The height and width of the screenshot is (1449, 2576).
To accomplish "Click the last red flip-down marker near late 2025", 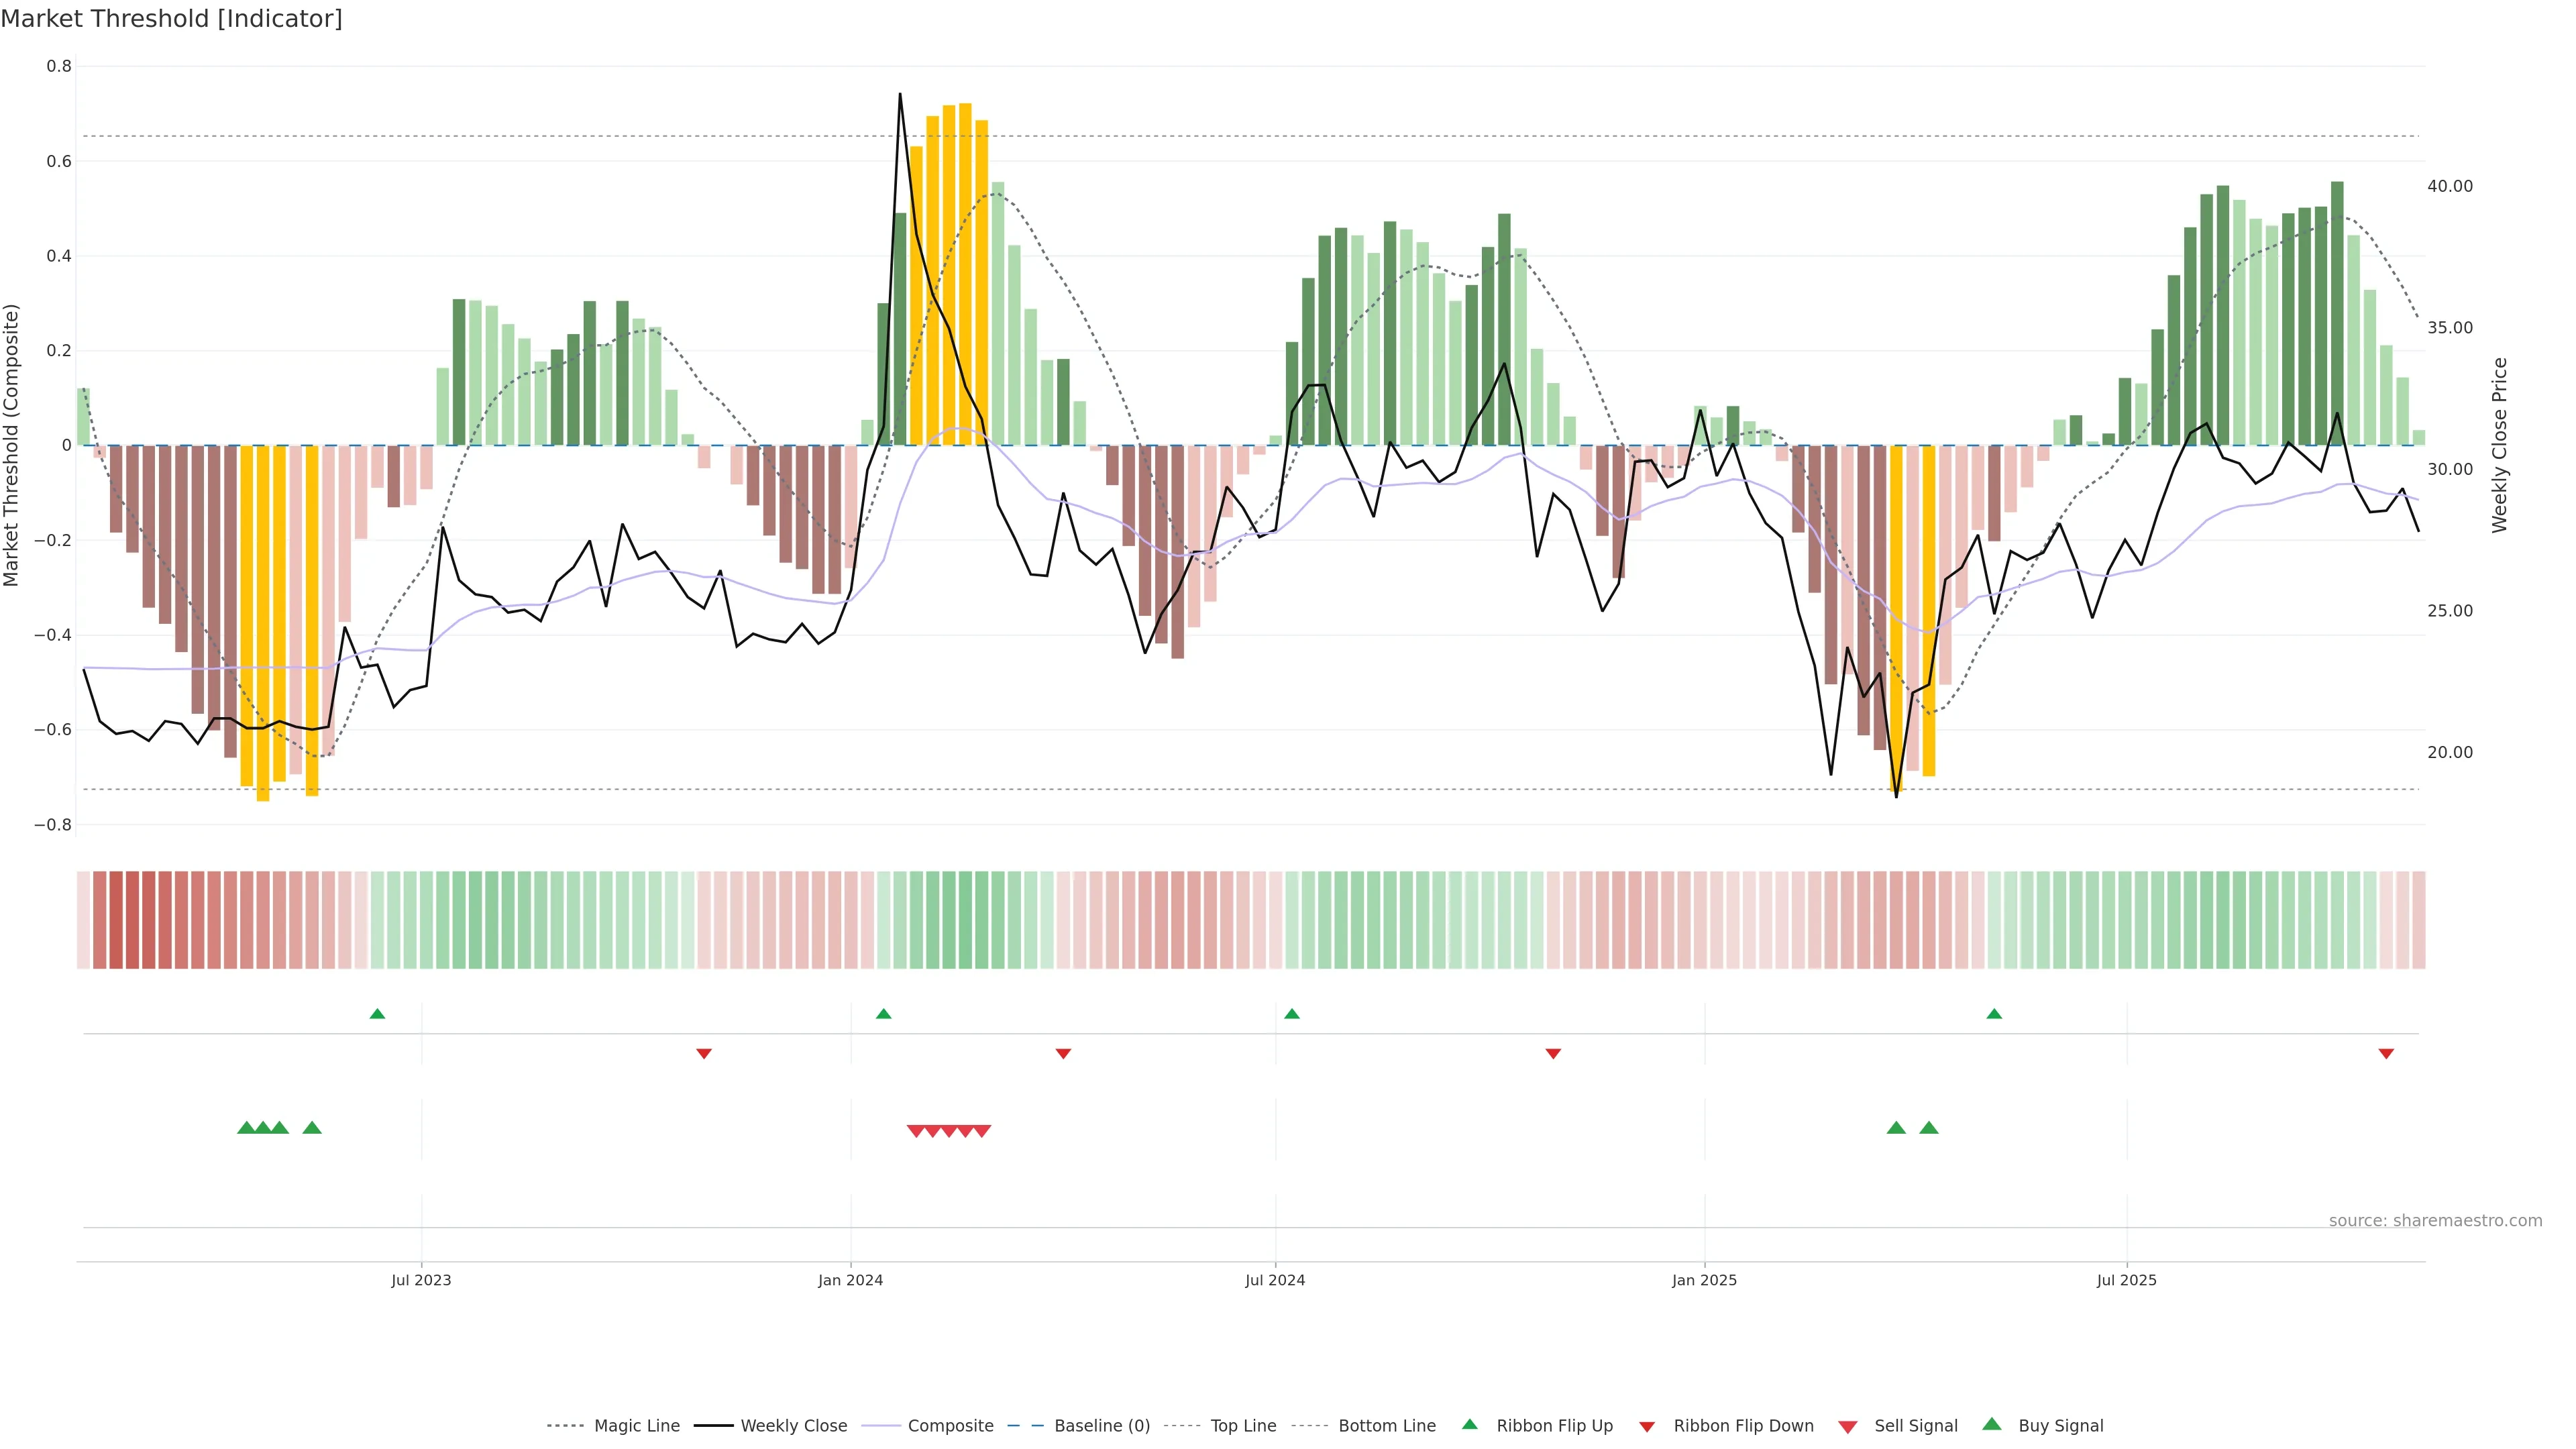I will [x=2386, y=1053].
